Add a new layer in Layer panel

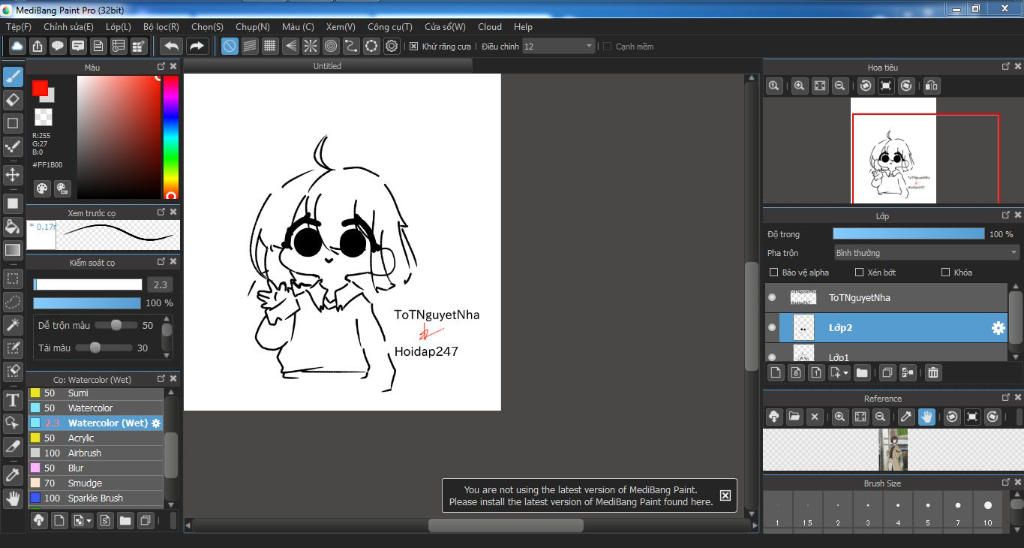pyautogui.click(x=775, y=372)
